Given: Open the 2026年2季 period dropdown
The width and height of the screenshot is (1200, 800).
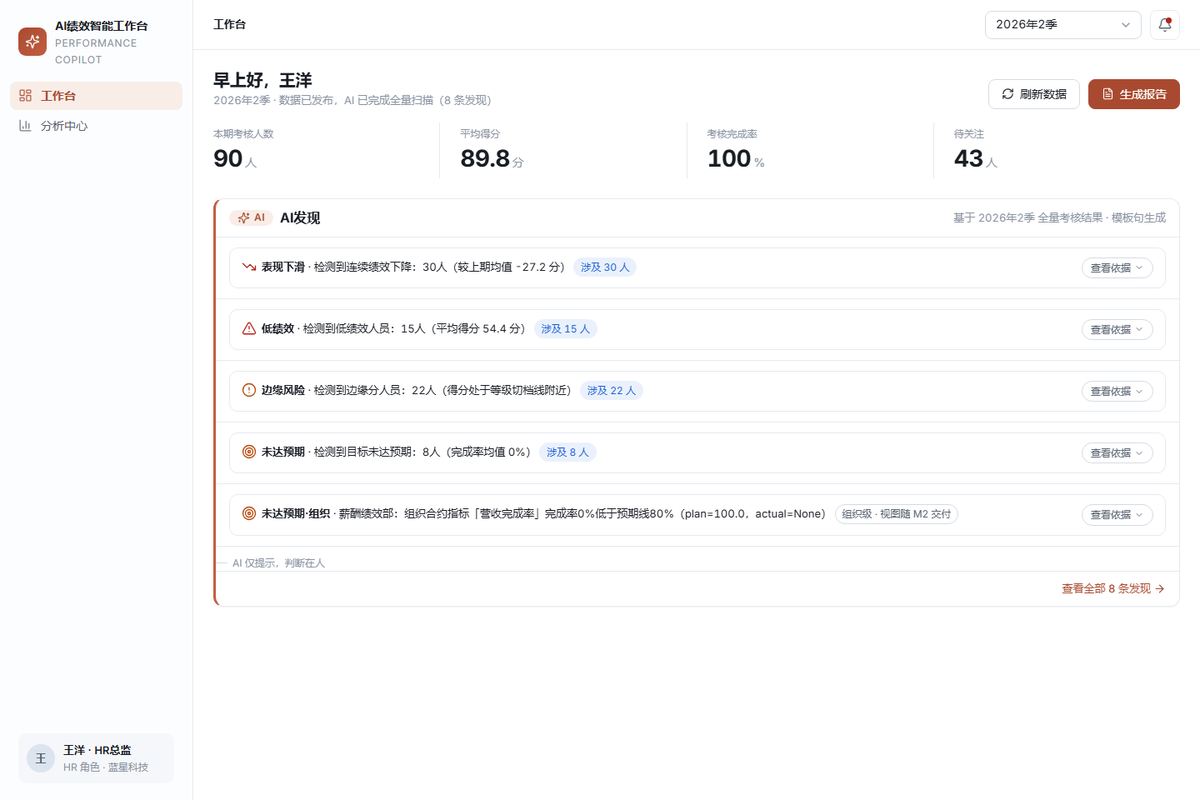Looking at the screenshot, I should 1063,24.
